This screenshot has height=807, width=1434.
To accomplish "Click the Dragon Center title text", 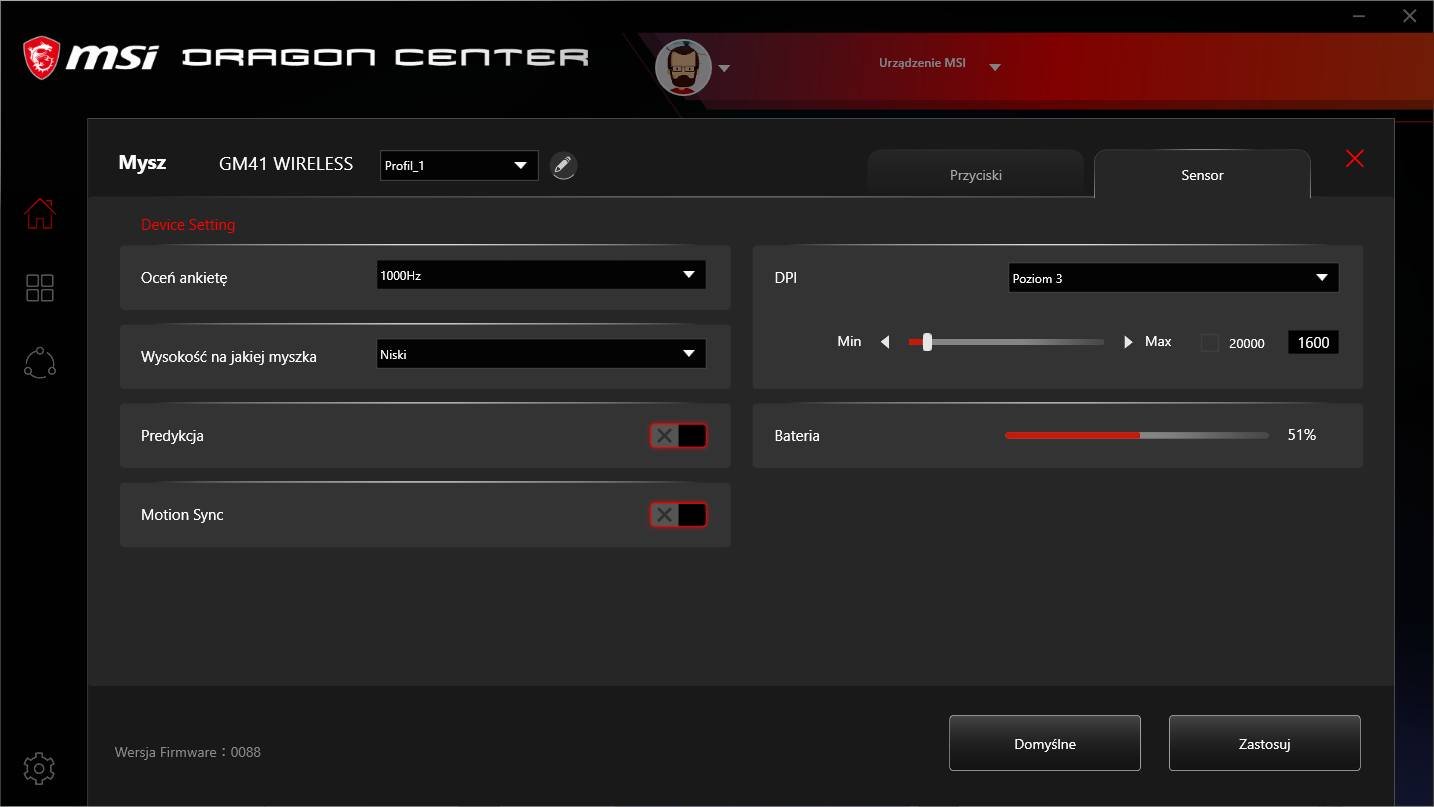I will (385, 57).
